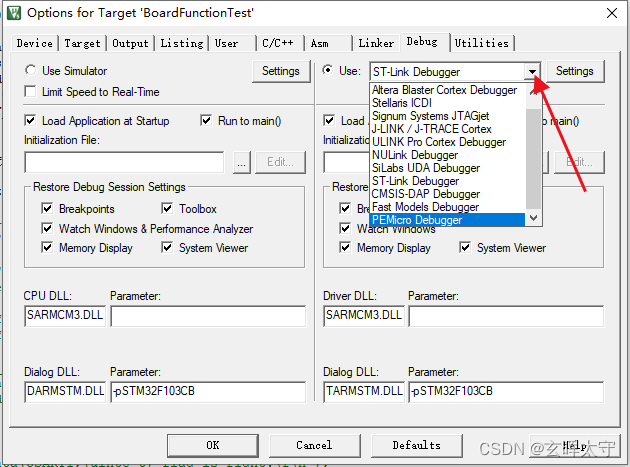Click simulator Dialog DLL parameter -pSTM32F103CB
The height and width of the screenshot is (467, 630).
(x=208, y=391)
